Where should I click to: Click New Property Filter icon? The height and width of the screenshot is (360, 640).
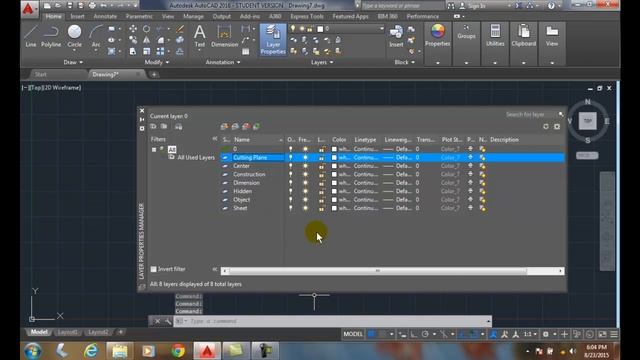click(x=153, y=127)
